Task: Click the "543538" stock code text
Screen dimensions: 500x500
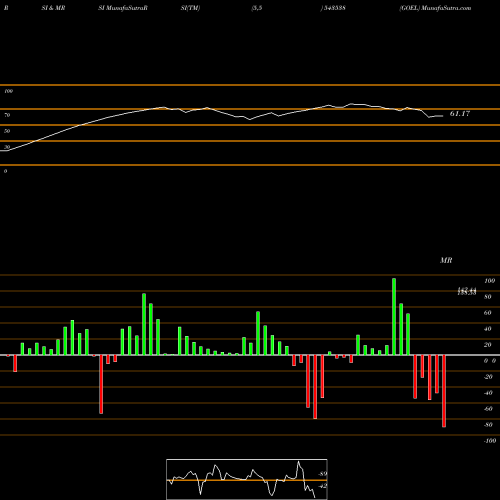Action: (334, 8)
